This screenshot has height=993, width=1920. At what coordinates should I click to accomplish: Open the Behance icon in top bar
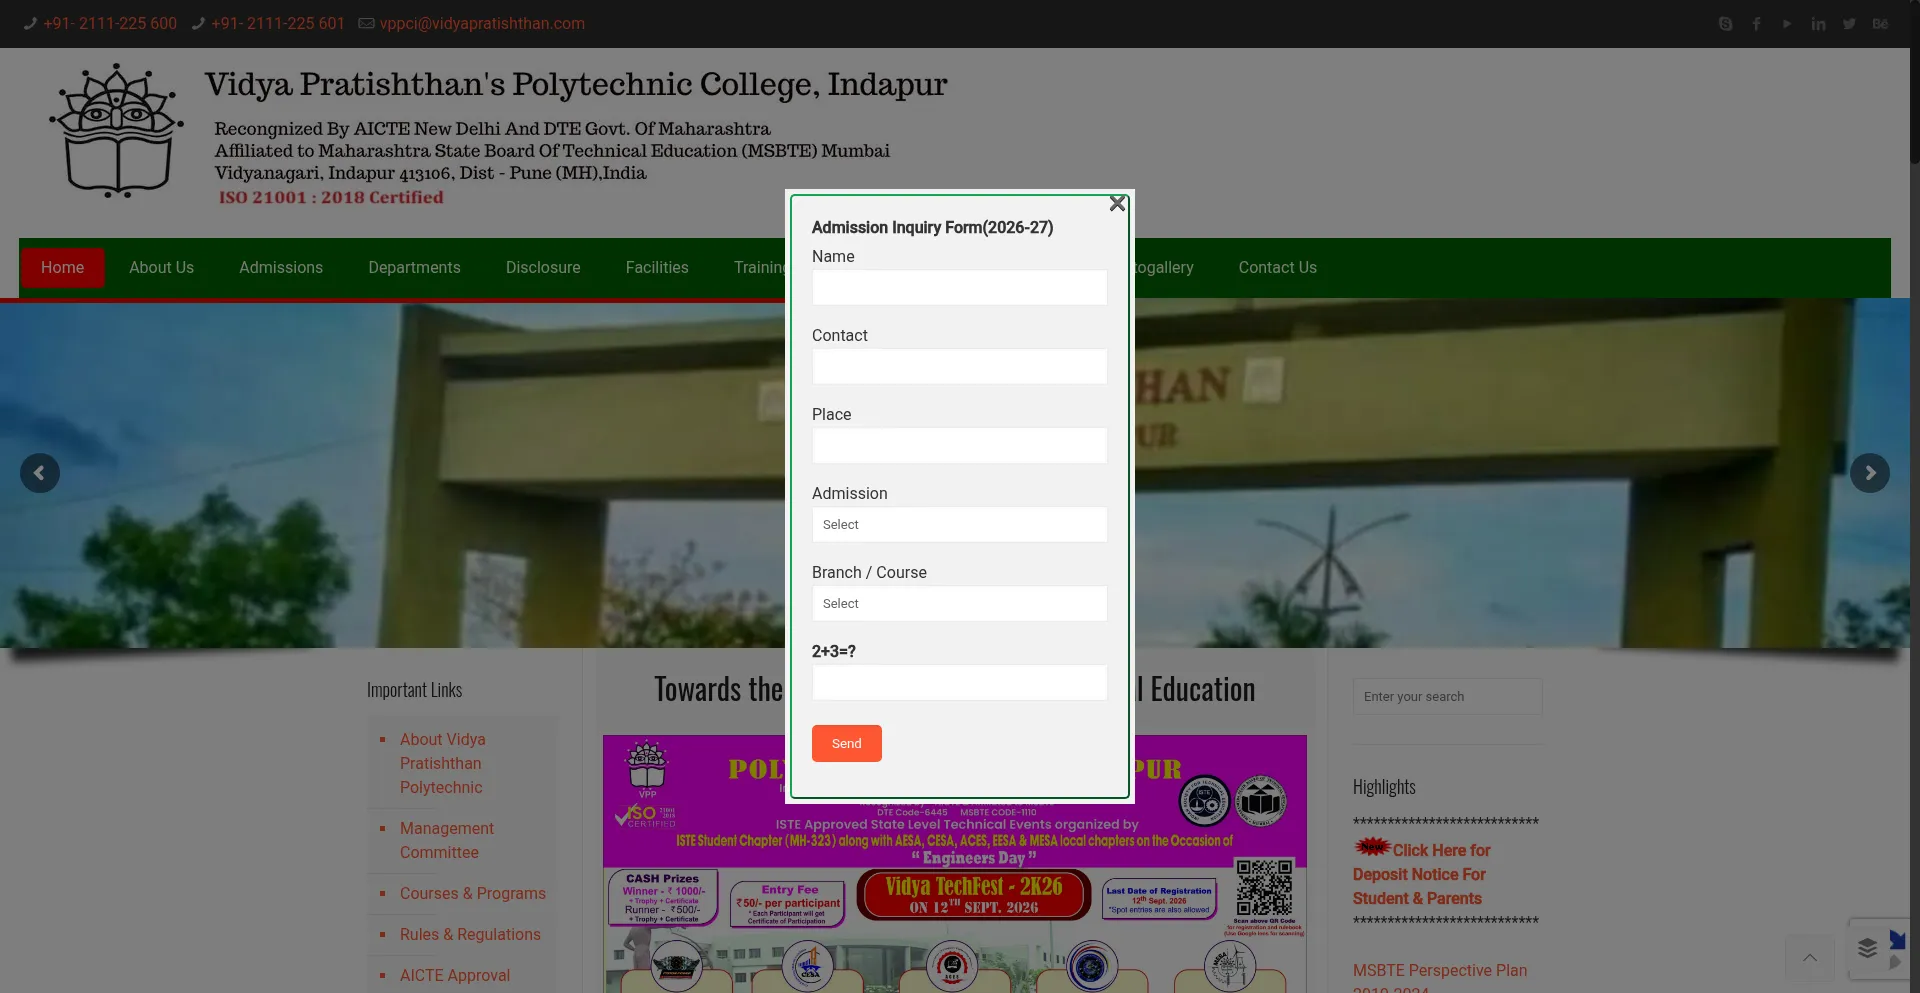[x=1880, y=24]
